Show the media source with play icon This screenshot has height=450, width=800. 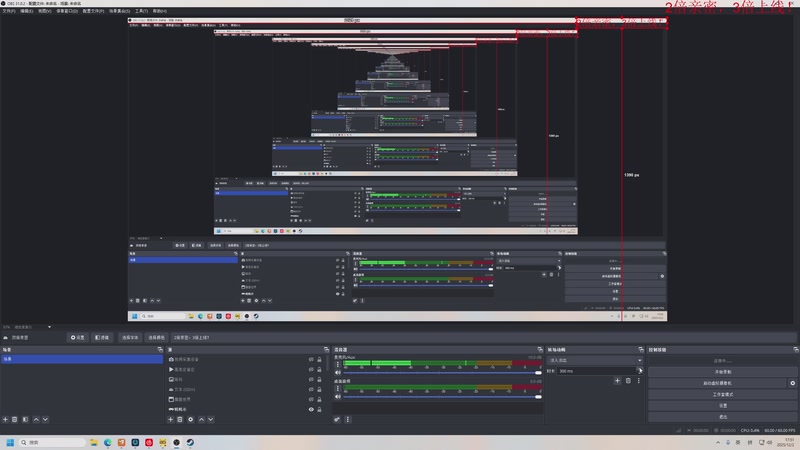tap(311, 369)
